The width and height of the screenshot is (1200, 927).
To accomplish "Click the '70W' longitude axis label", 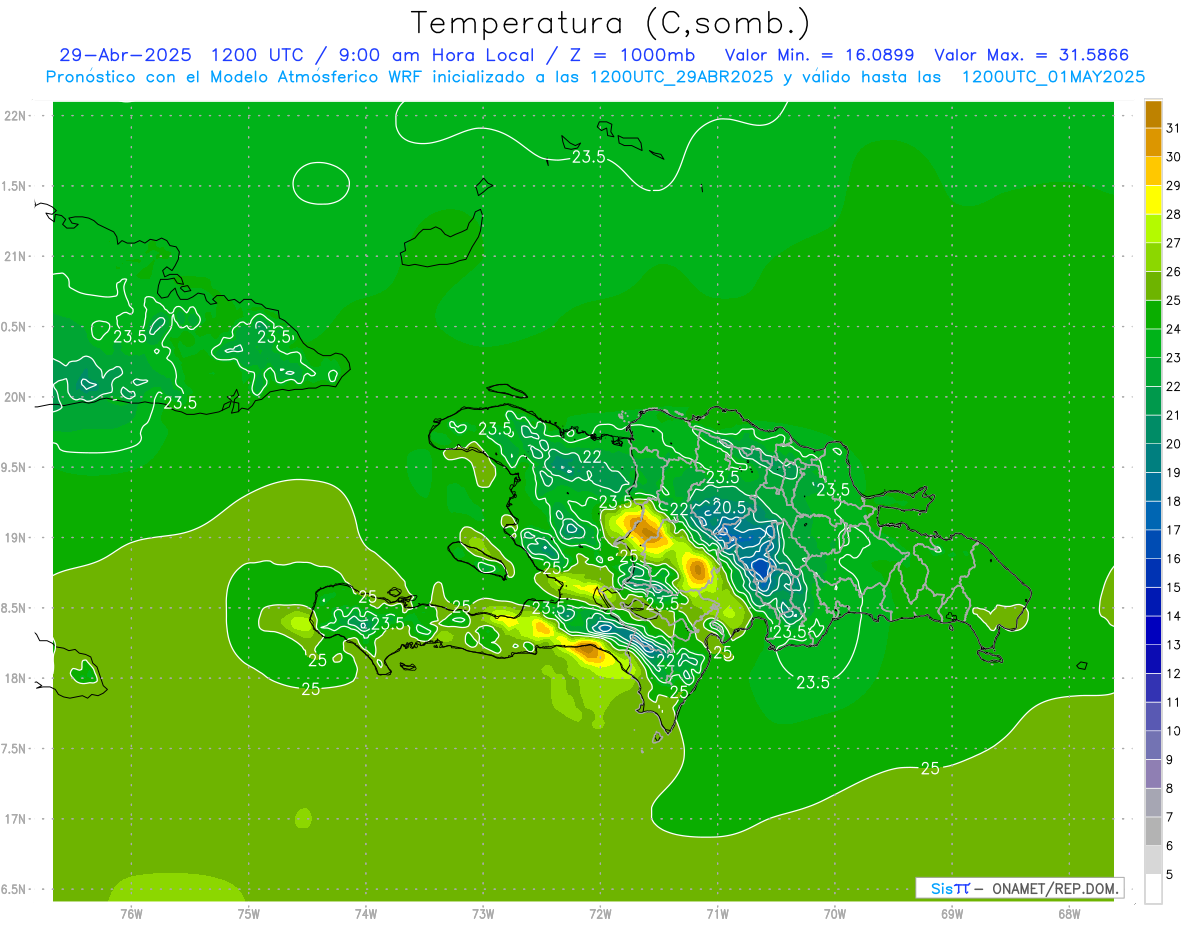I will click(835, 914).
